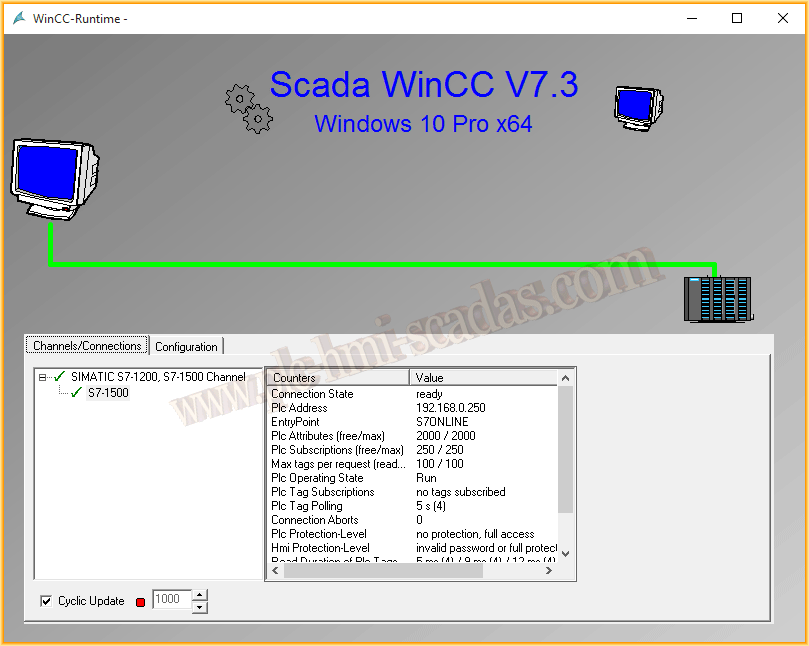Click the large computer monitor icon
Viewport: 809px width, 646px height.
click(53, 177)
